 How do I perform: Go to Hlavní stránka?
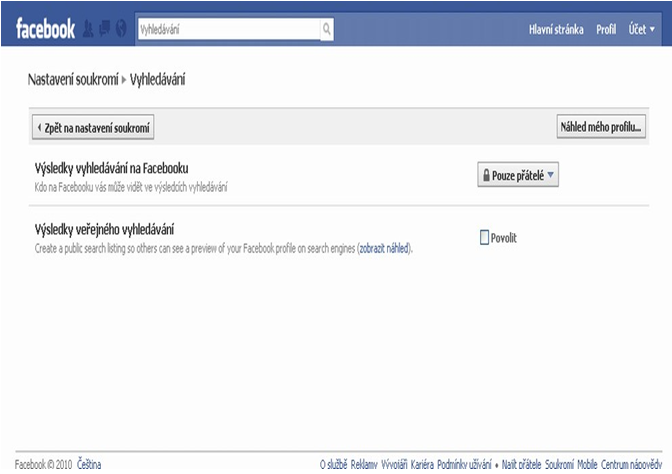coord(556,30)
